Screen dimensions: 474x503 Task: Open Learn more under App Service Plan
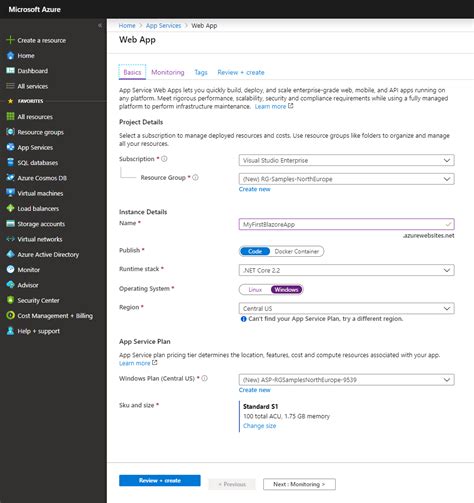(x=135, y=363)
